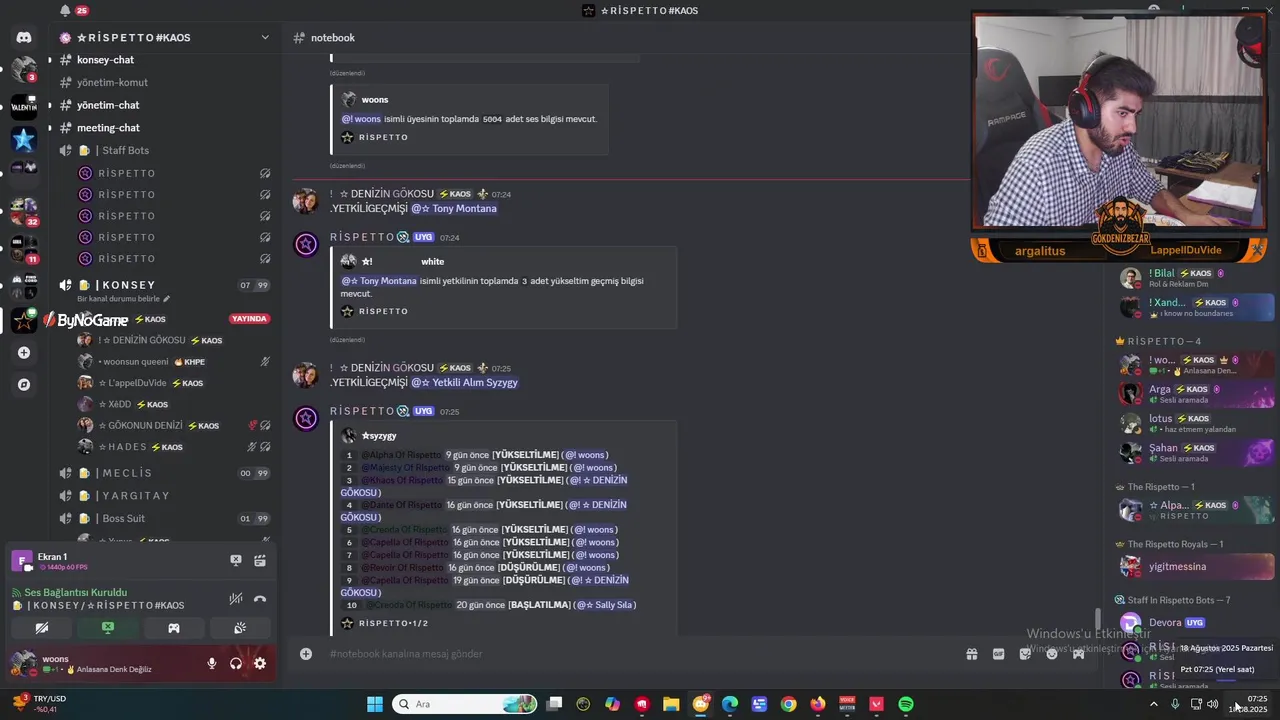Open TRY/USD widget on taskbar
Viewport: 1280px width, 720px height.
pyautogui.click(x=40, y=704)
